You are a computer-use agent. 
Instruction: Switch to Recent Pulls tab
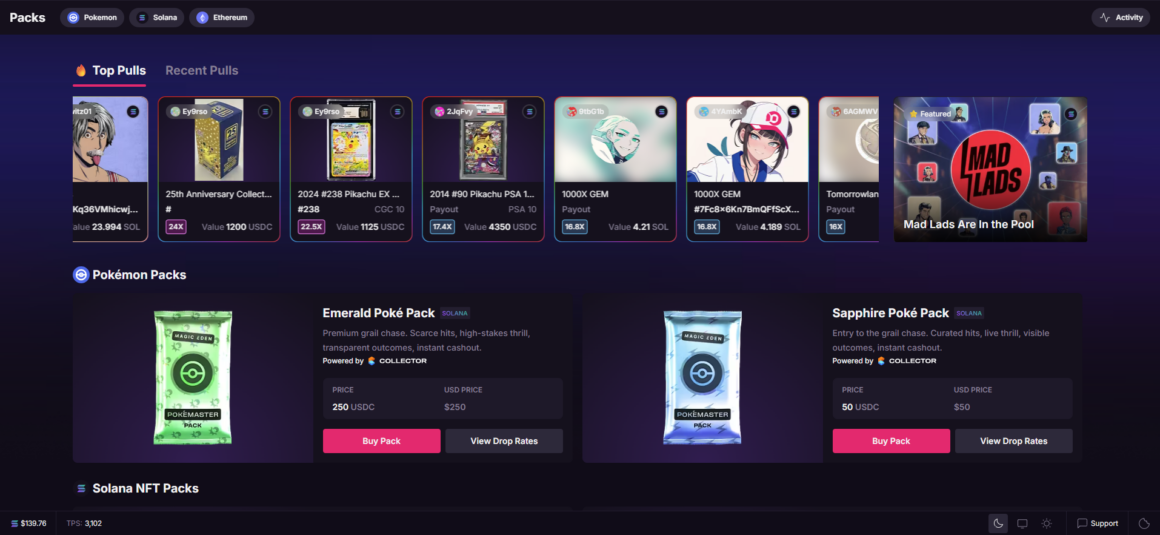(x=202, y=70)
